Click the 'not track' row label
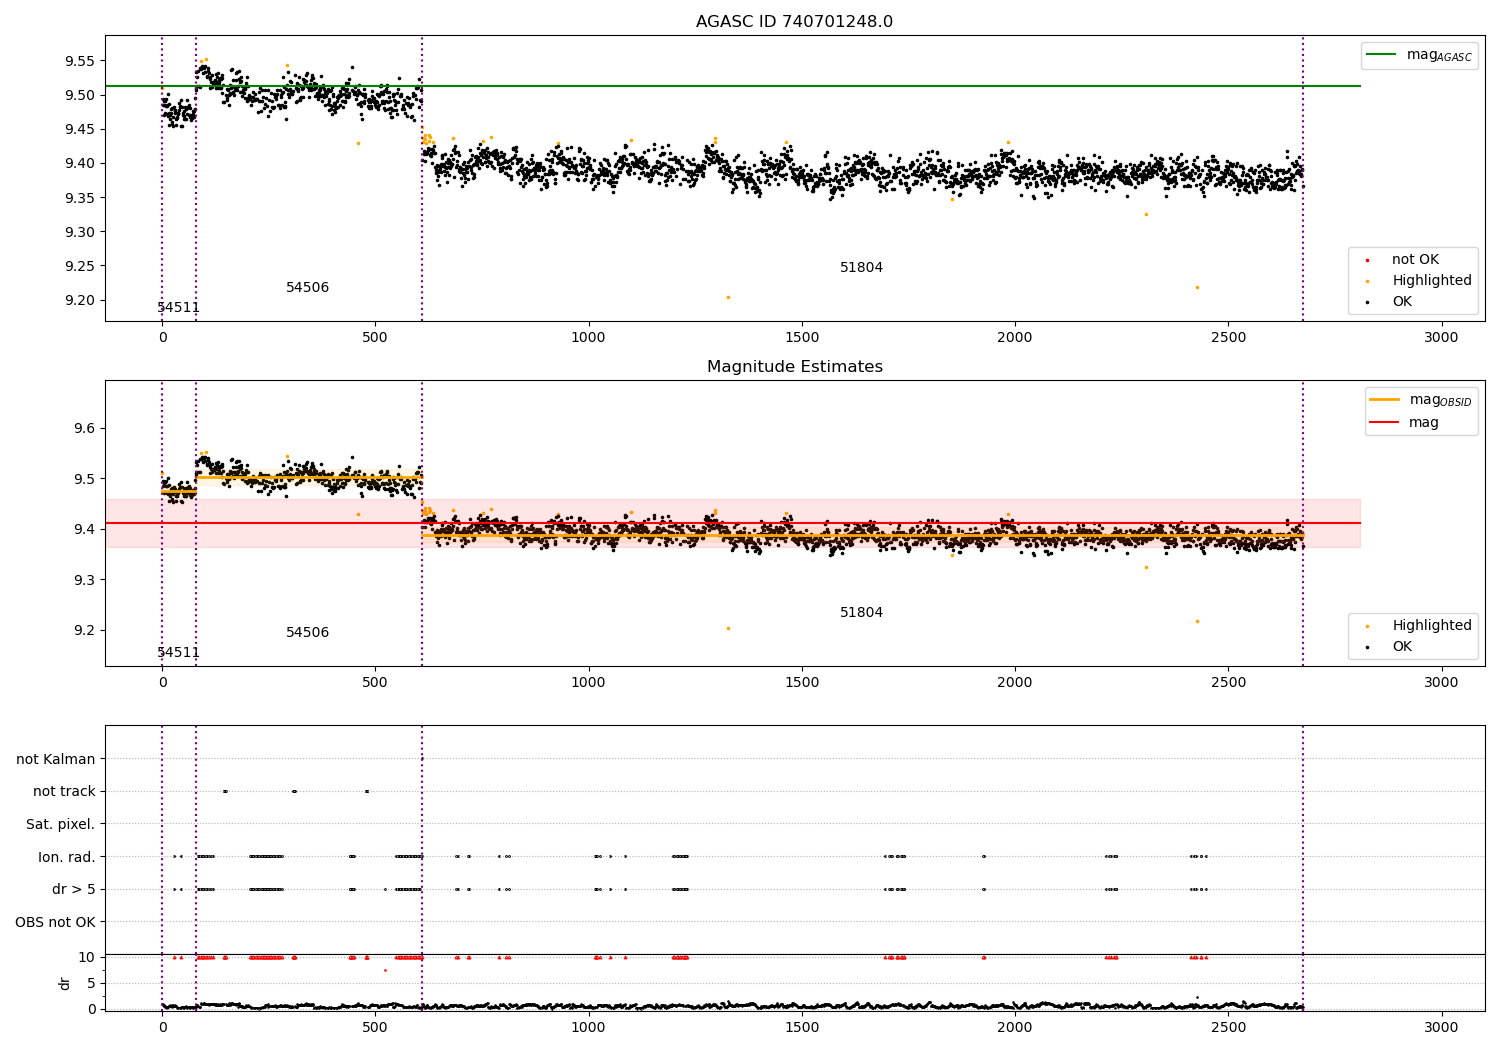 64,792
